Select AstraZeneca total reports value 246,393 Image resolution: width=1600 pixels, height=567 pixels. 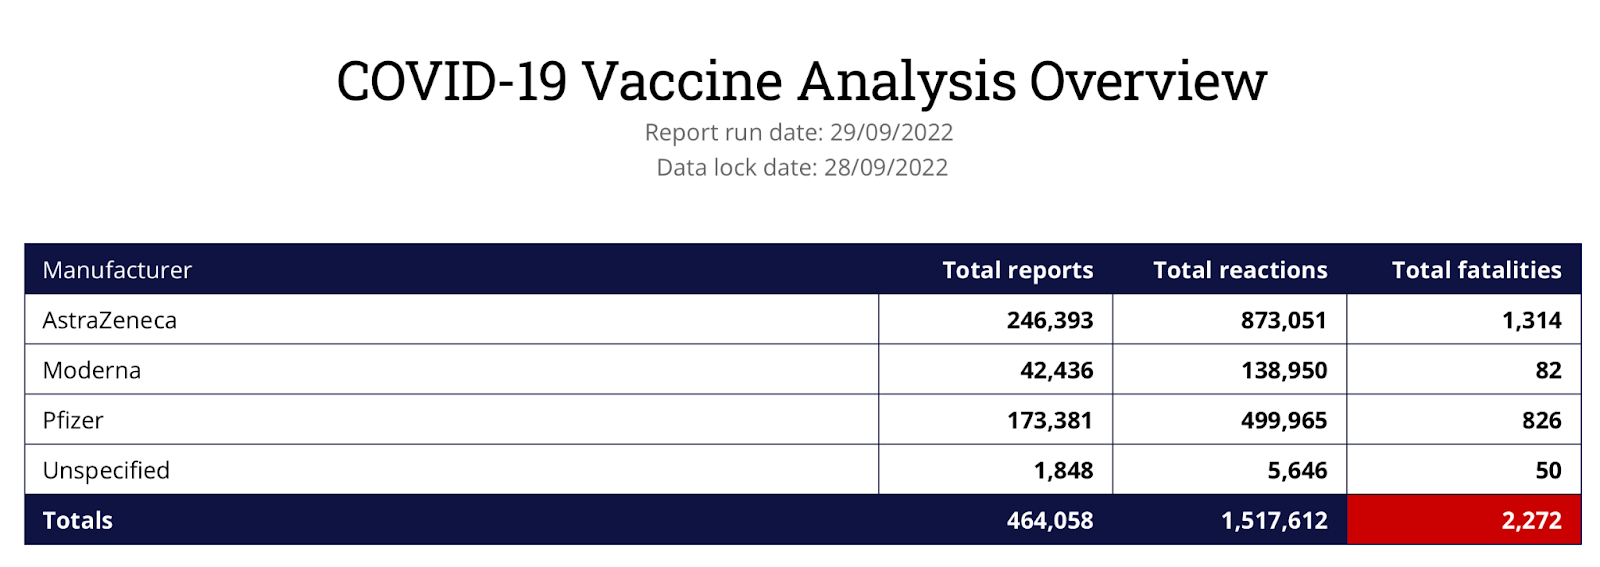(x=1049, y=320)
